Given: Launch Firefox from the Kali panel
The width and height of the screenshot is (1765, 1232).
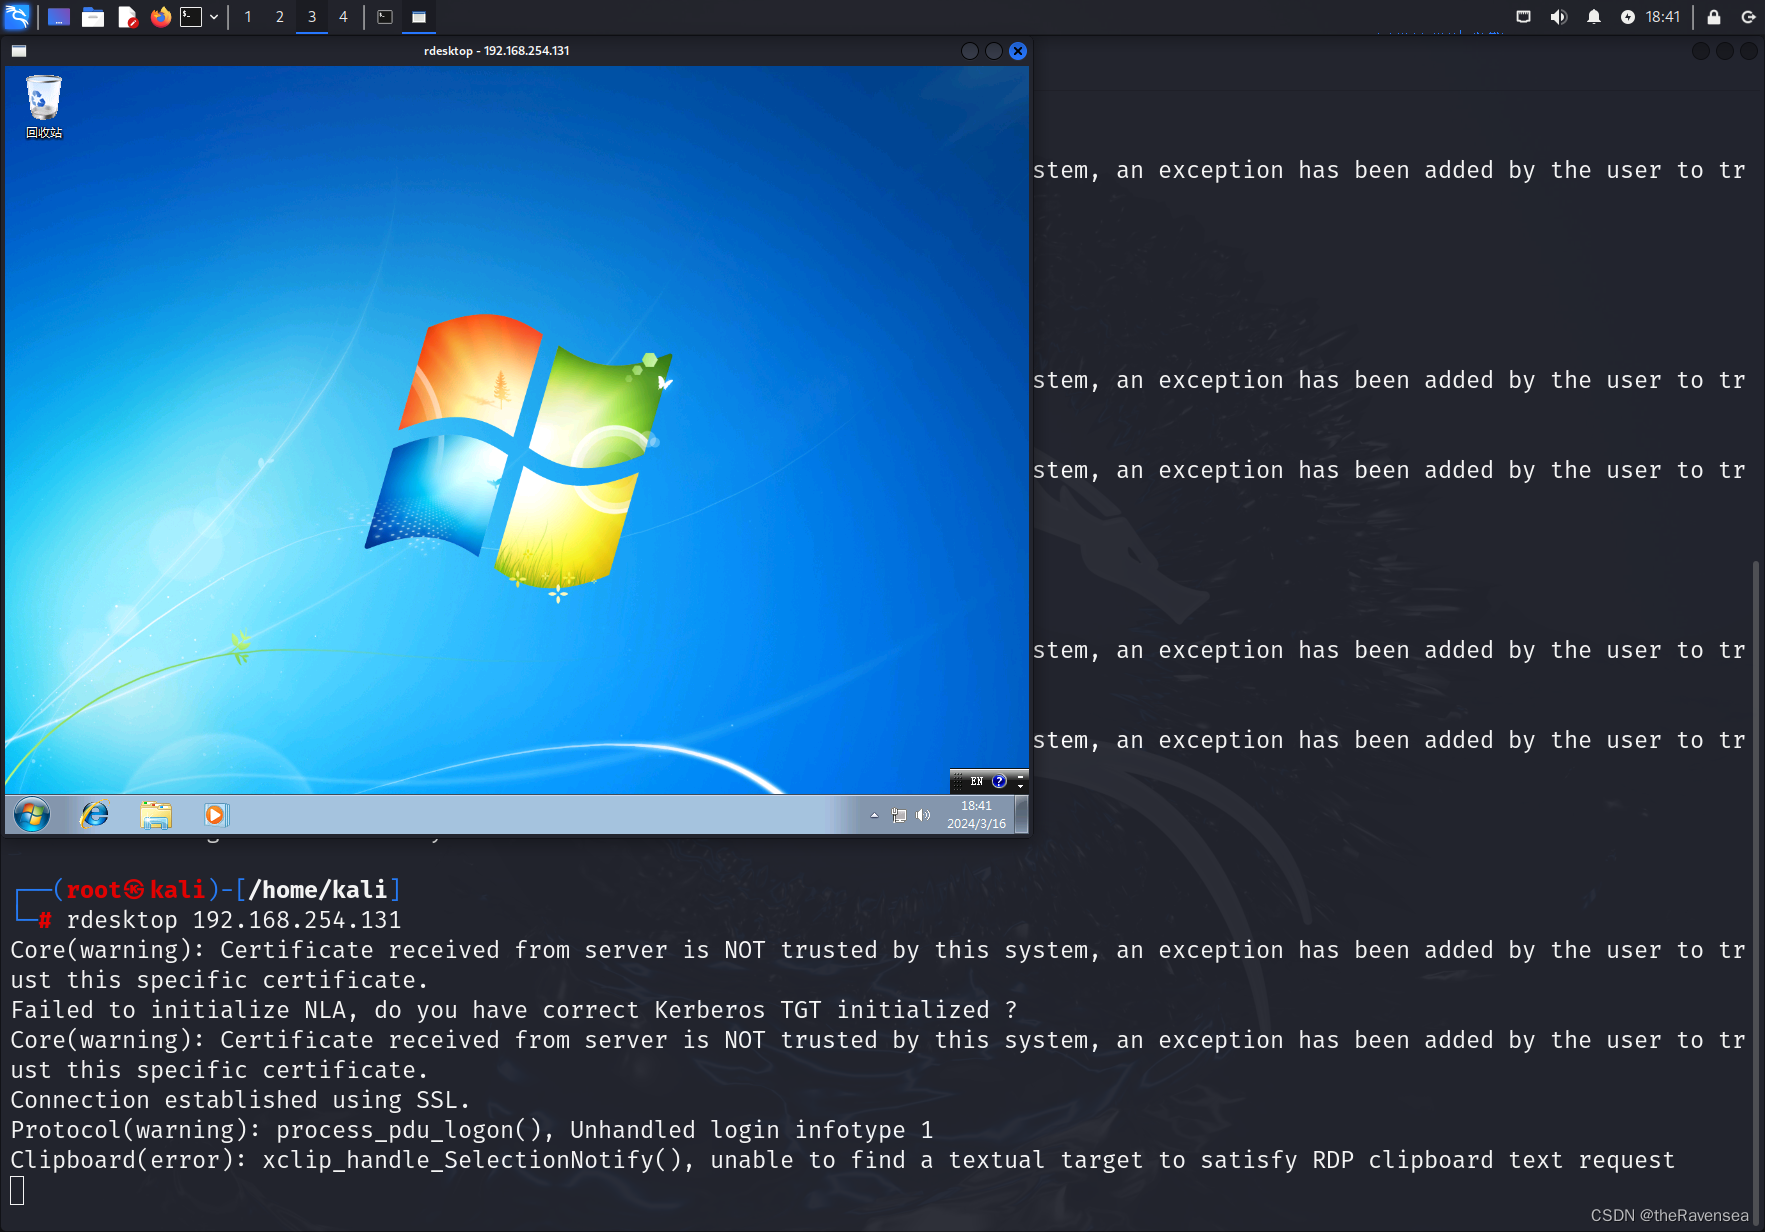Looking at the screenshot, I should (x=160, y=17).
